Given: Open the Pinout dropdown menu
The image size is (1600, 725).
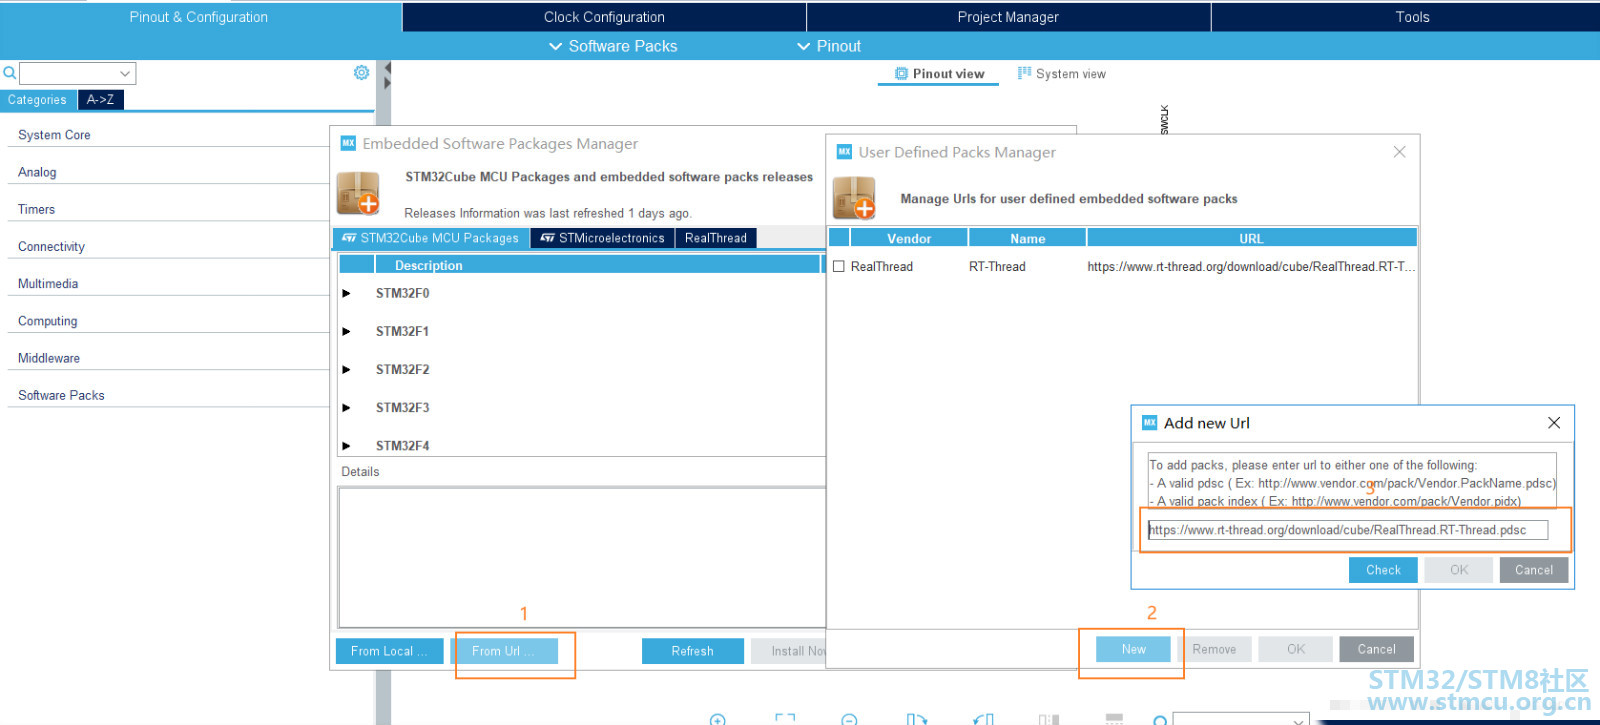Looking at the screenshot, I should [828, 46].
